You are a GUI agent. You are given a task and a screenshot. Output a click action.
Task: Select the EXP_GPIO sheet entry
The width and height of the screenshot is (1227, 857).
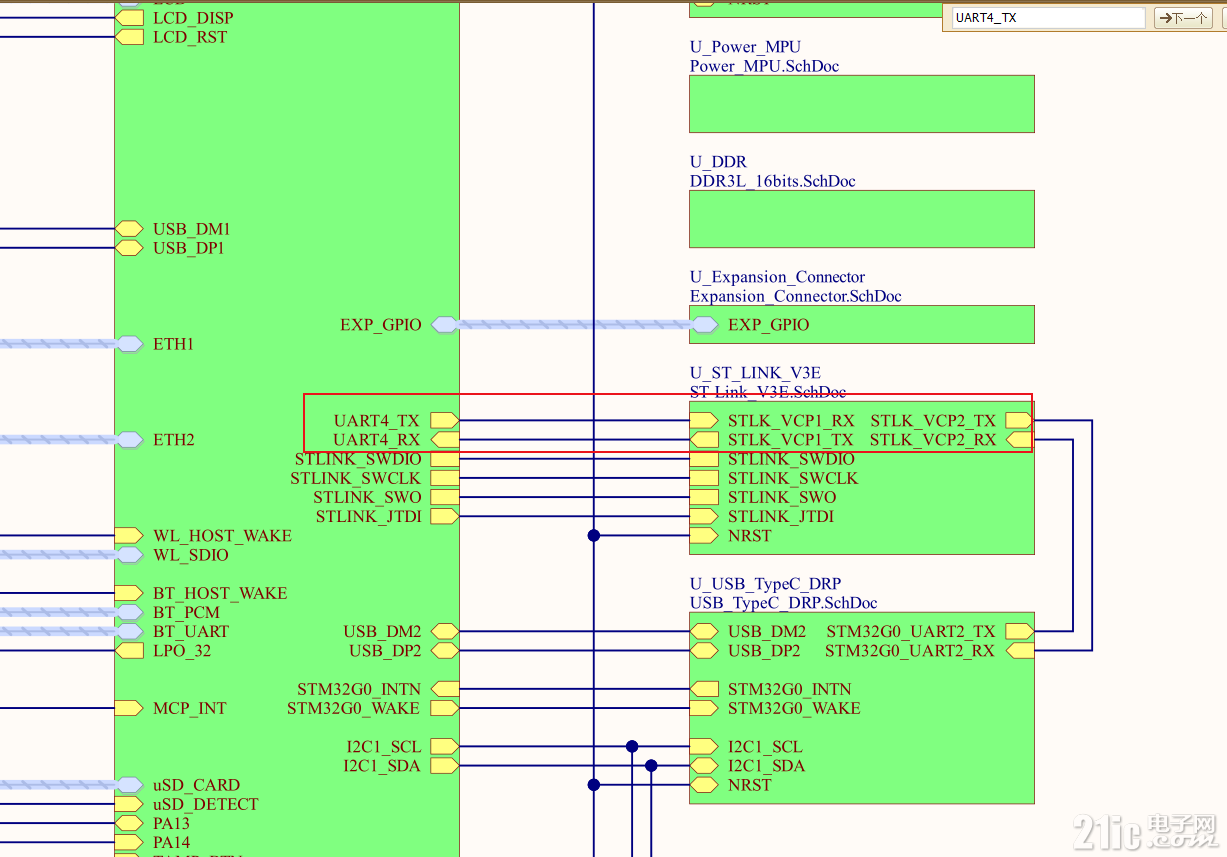pyautogui.click(x=704, y=324)
